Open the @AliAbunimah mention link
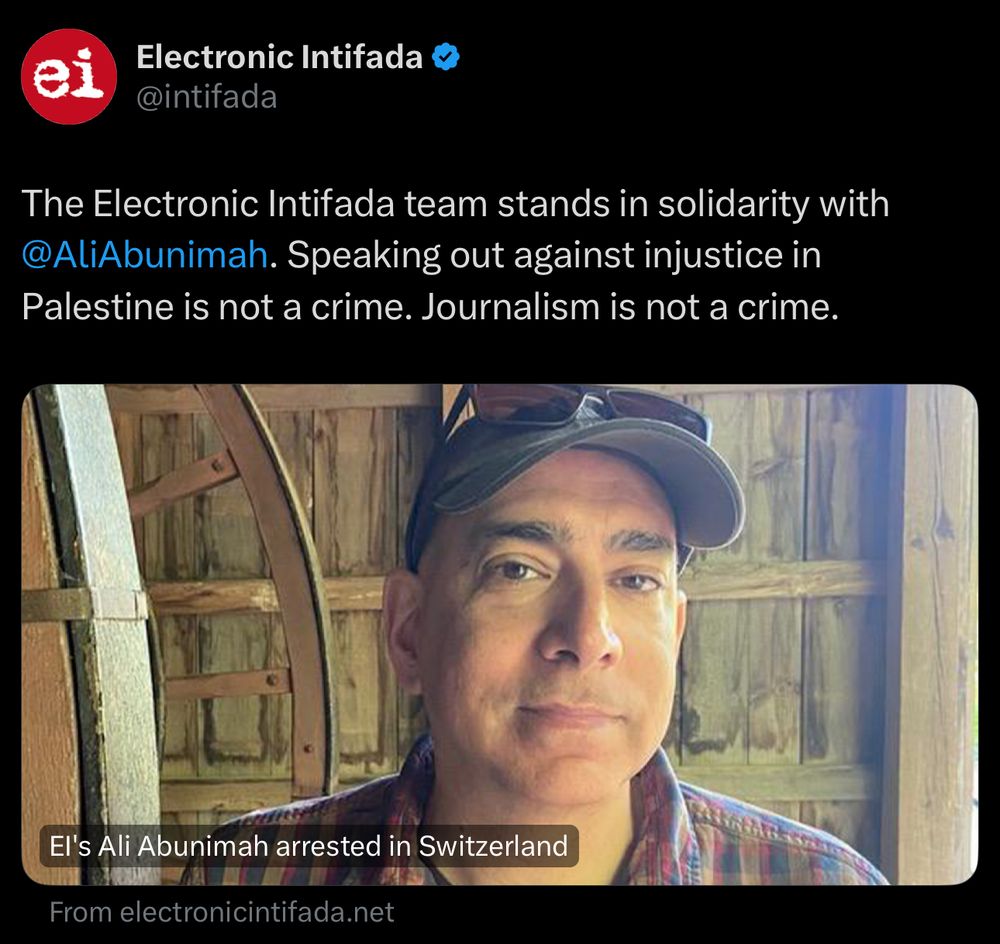 (x=145, y=255)
